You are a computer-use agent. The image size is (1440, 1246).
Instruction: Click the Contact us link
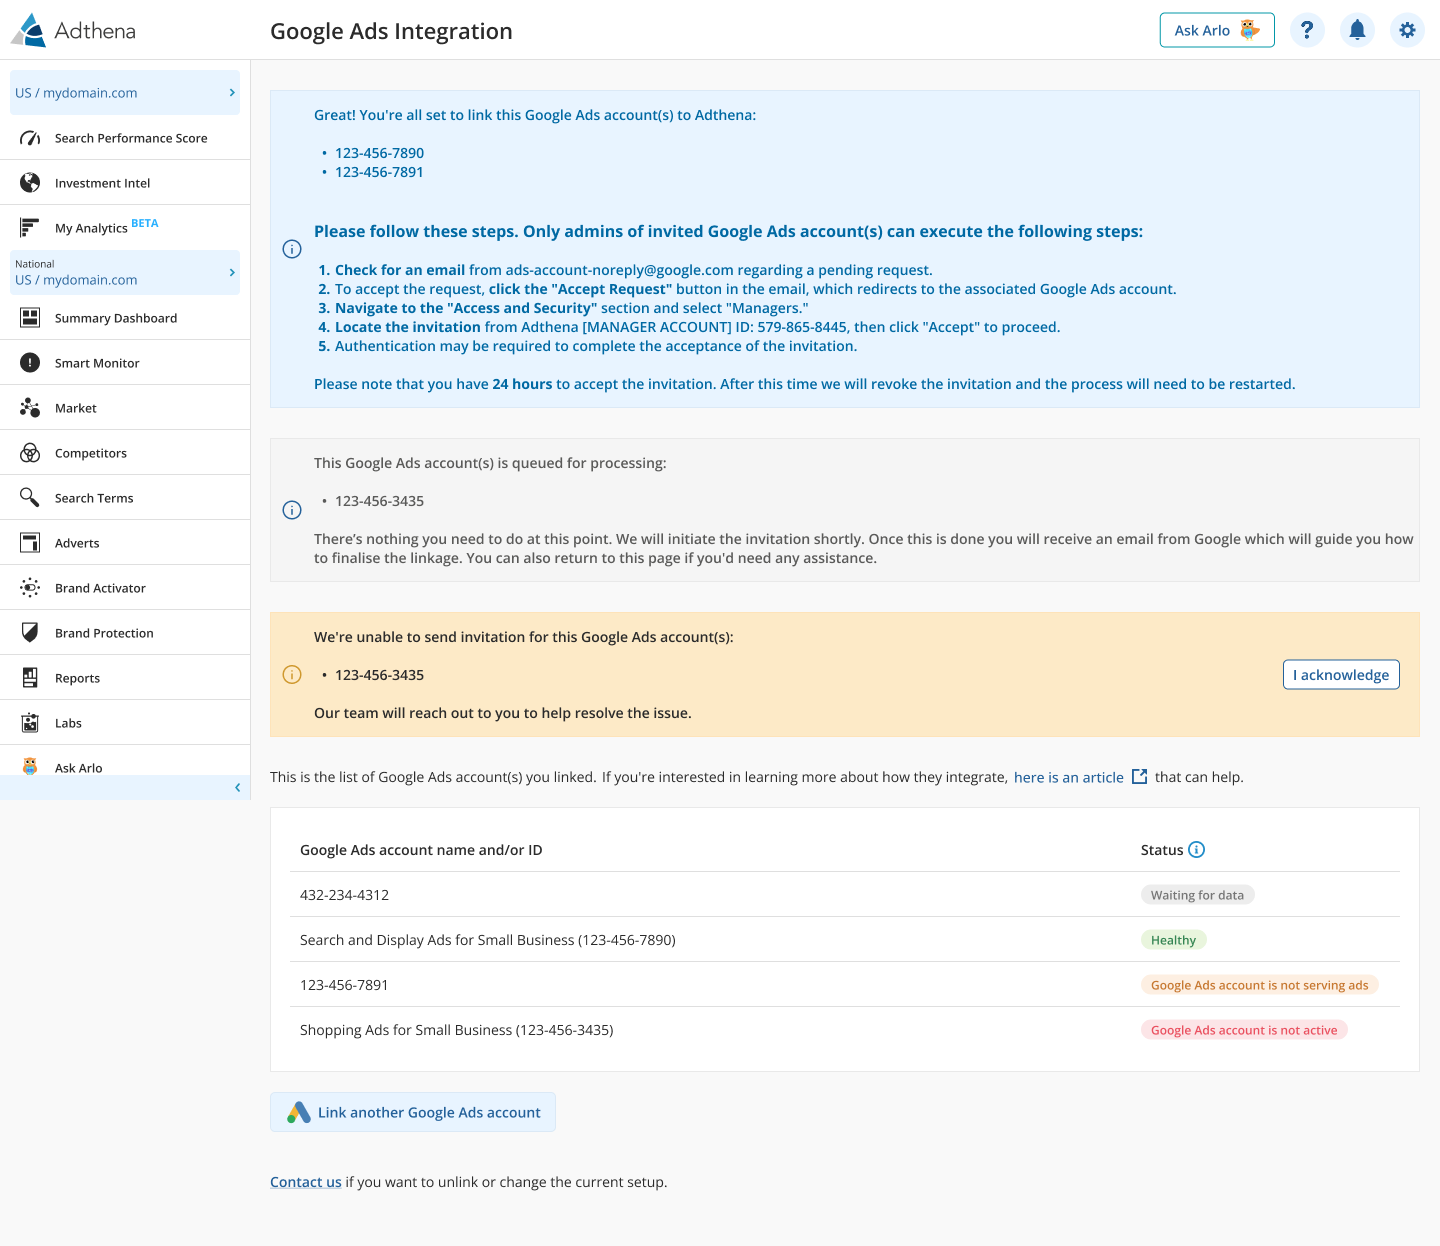pyautogui.click(x=305, y=1182)
